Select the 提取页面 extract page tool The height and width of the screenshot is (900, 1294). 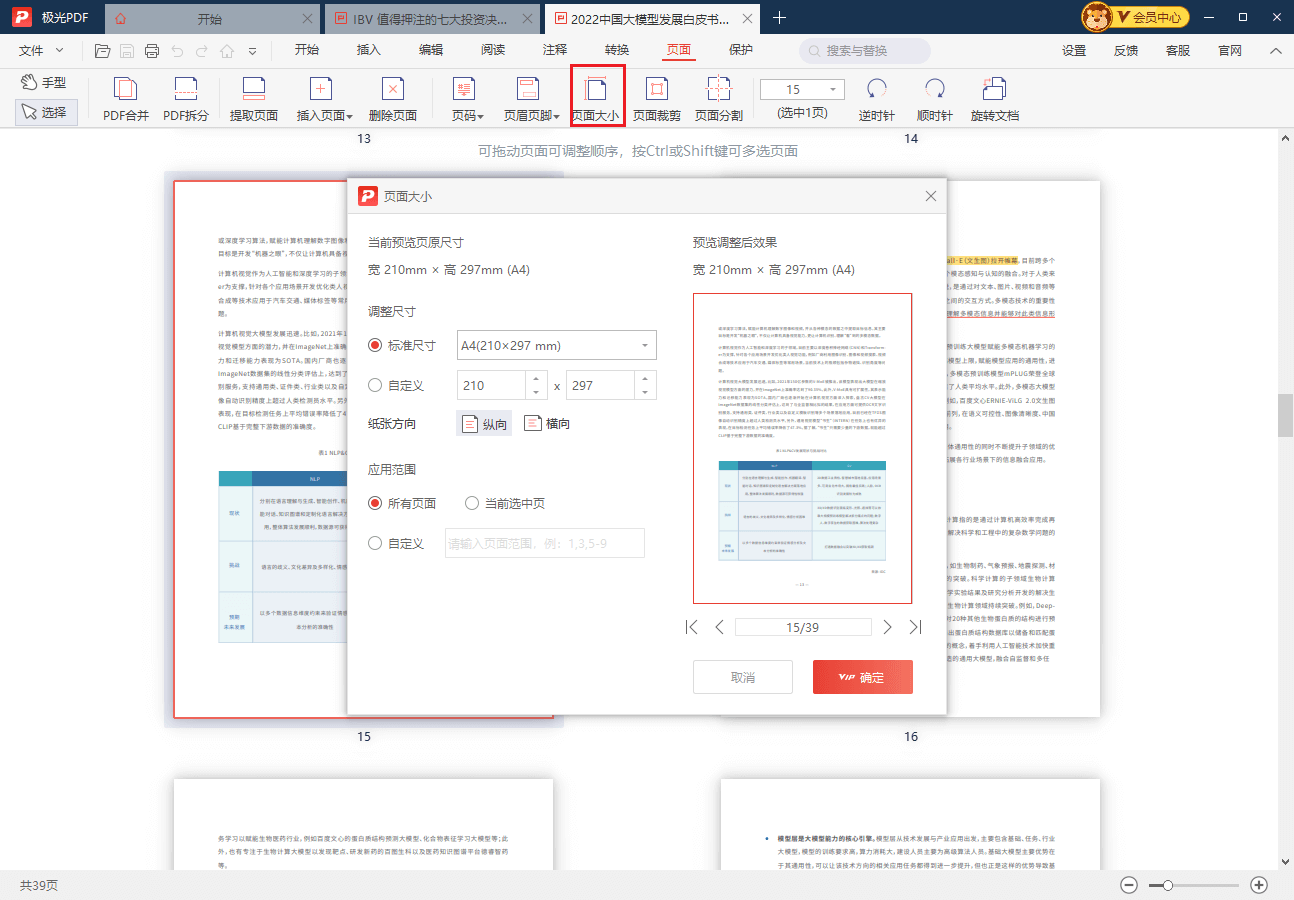point(254,90)
